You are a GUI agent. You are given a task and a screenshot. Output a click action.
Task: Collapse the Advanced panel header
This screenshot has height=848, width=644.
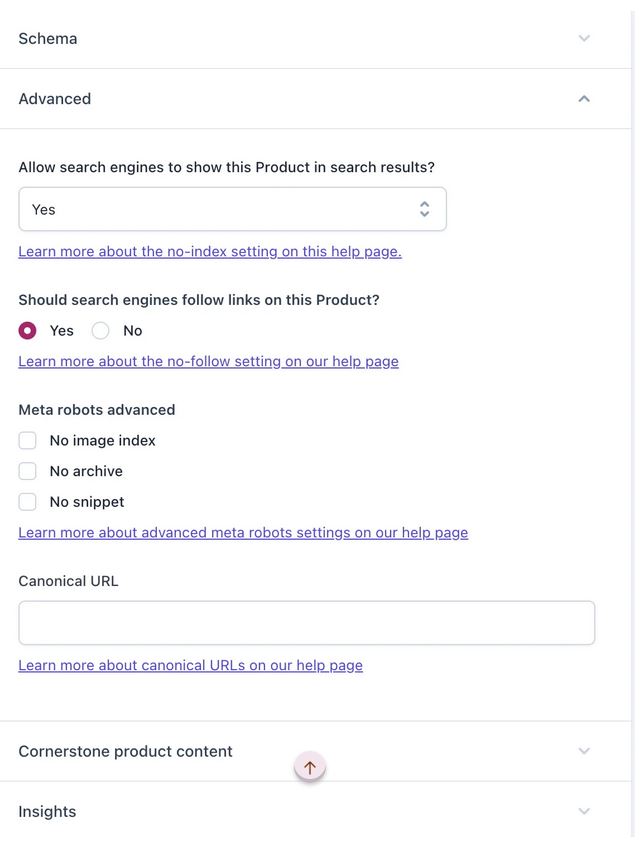315,98
